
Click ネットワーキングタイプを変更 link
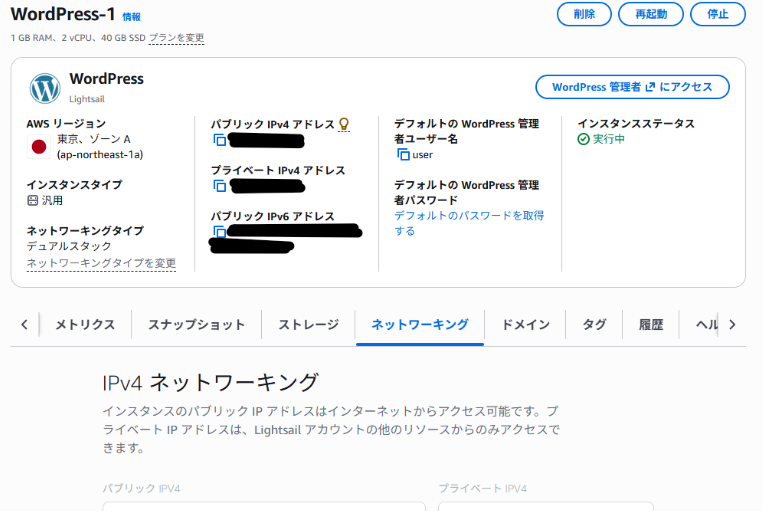(x=101, y=263)
